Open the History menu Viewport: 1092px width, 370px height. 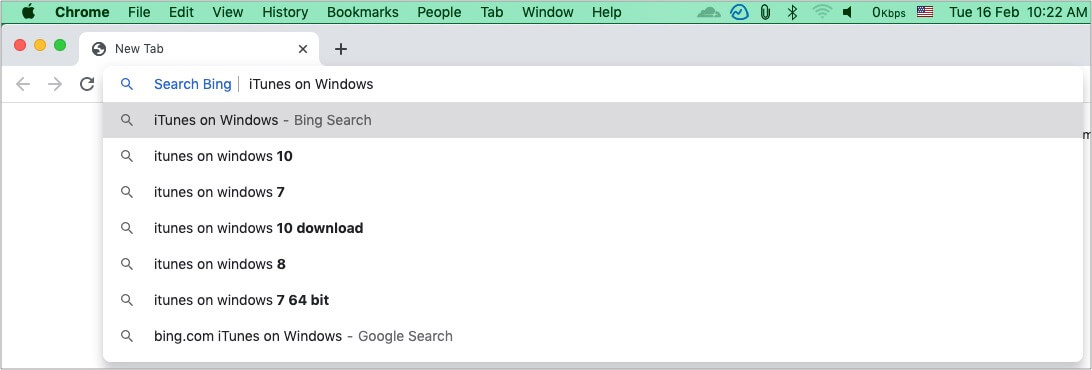[x=285, y=12]
